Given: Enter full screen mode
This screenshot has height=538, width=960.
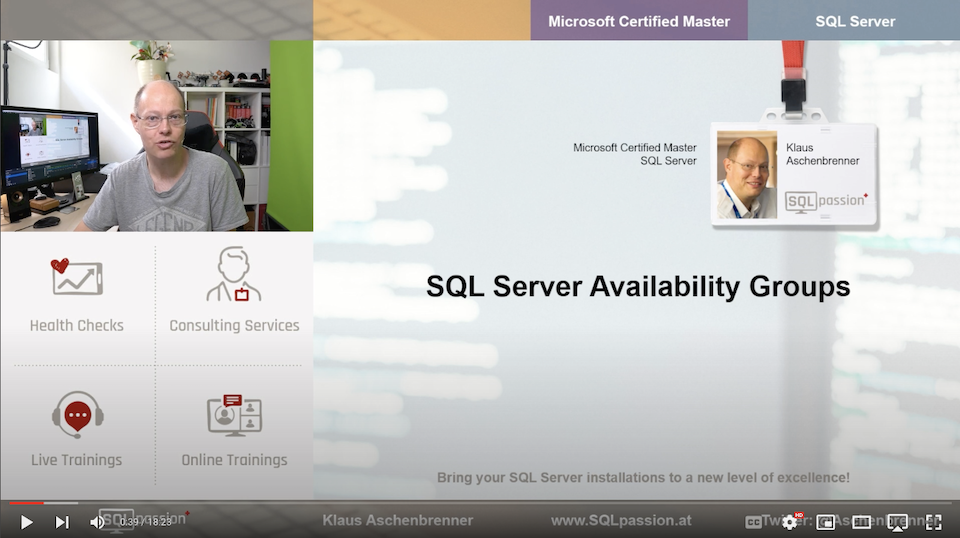Looking at the screenshot, I should tap(934, 522).
